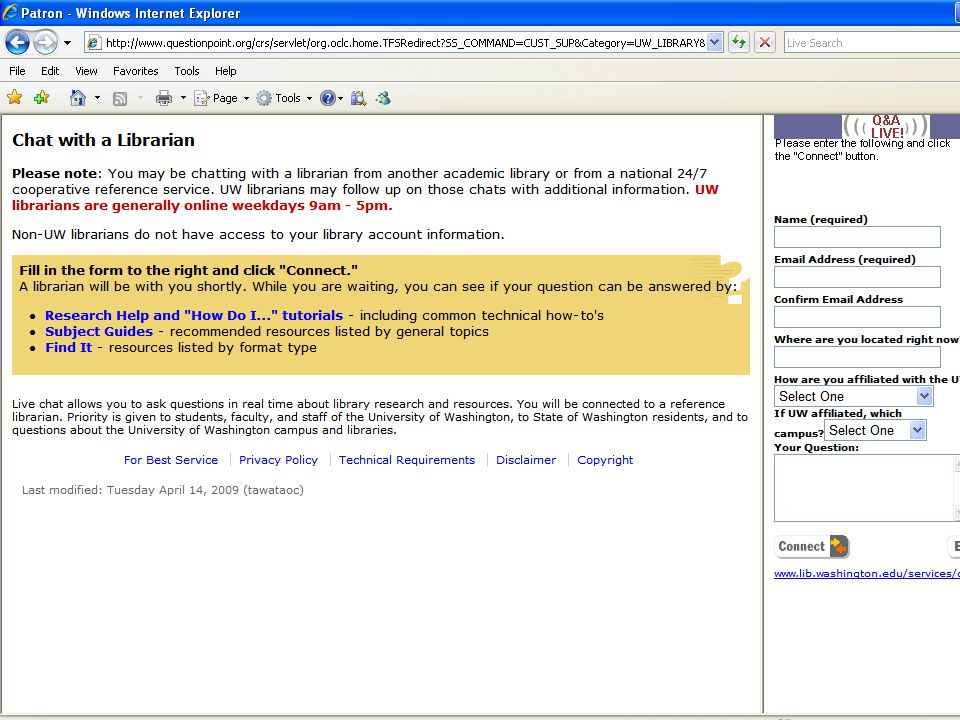The width and height of the screenshot is (960, 720).
Task: Click the Chat with a Librarian heading
Action: 103,140
